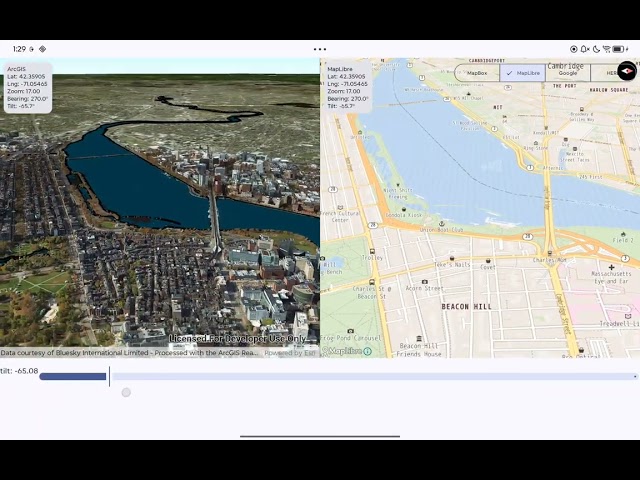The width and height of the screenshot is (640, 480).
Task: Click the 1:29 status bar clock
Action: coord(19,49)
